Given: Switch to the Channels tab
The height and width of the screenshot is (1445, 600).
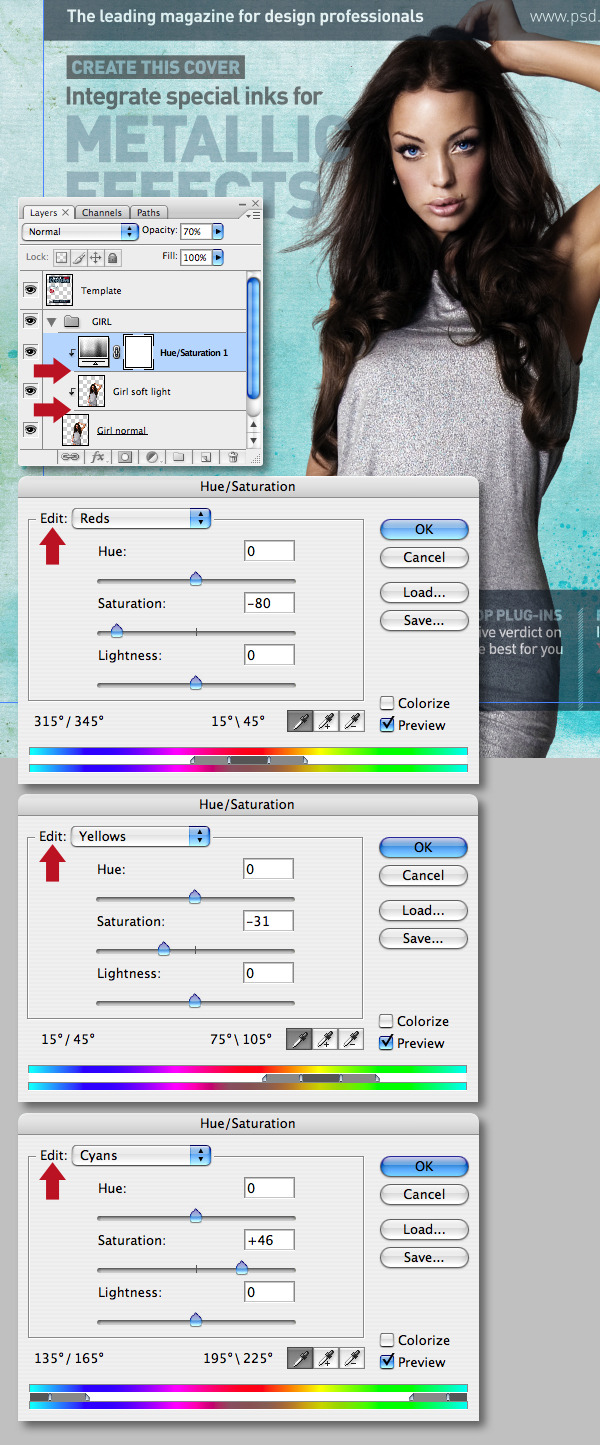Looking at the screenshot, I should point(102,212).
